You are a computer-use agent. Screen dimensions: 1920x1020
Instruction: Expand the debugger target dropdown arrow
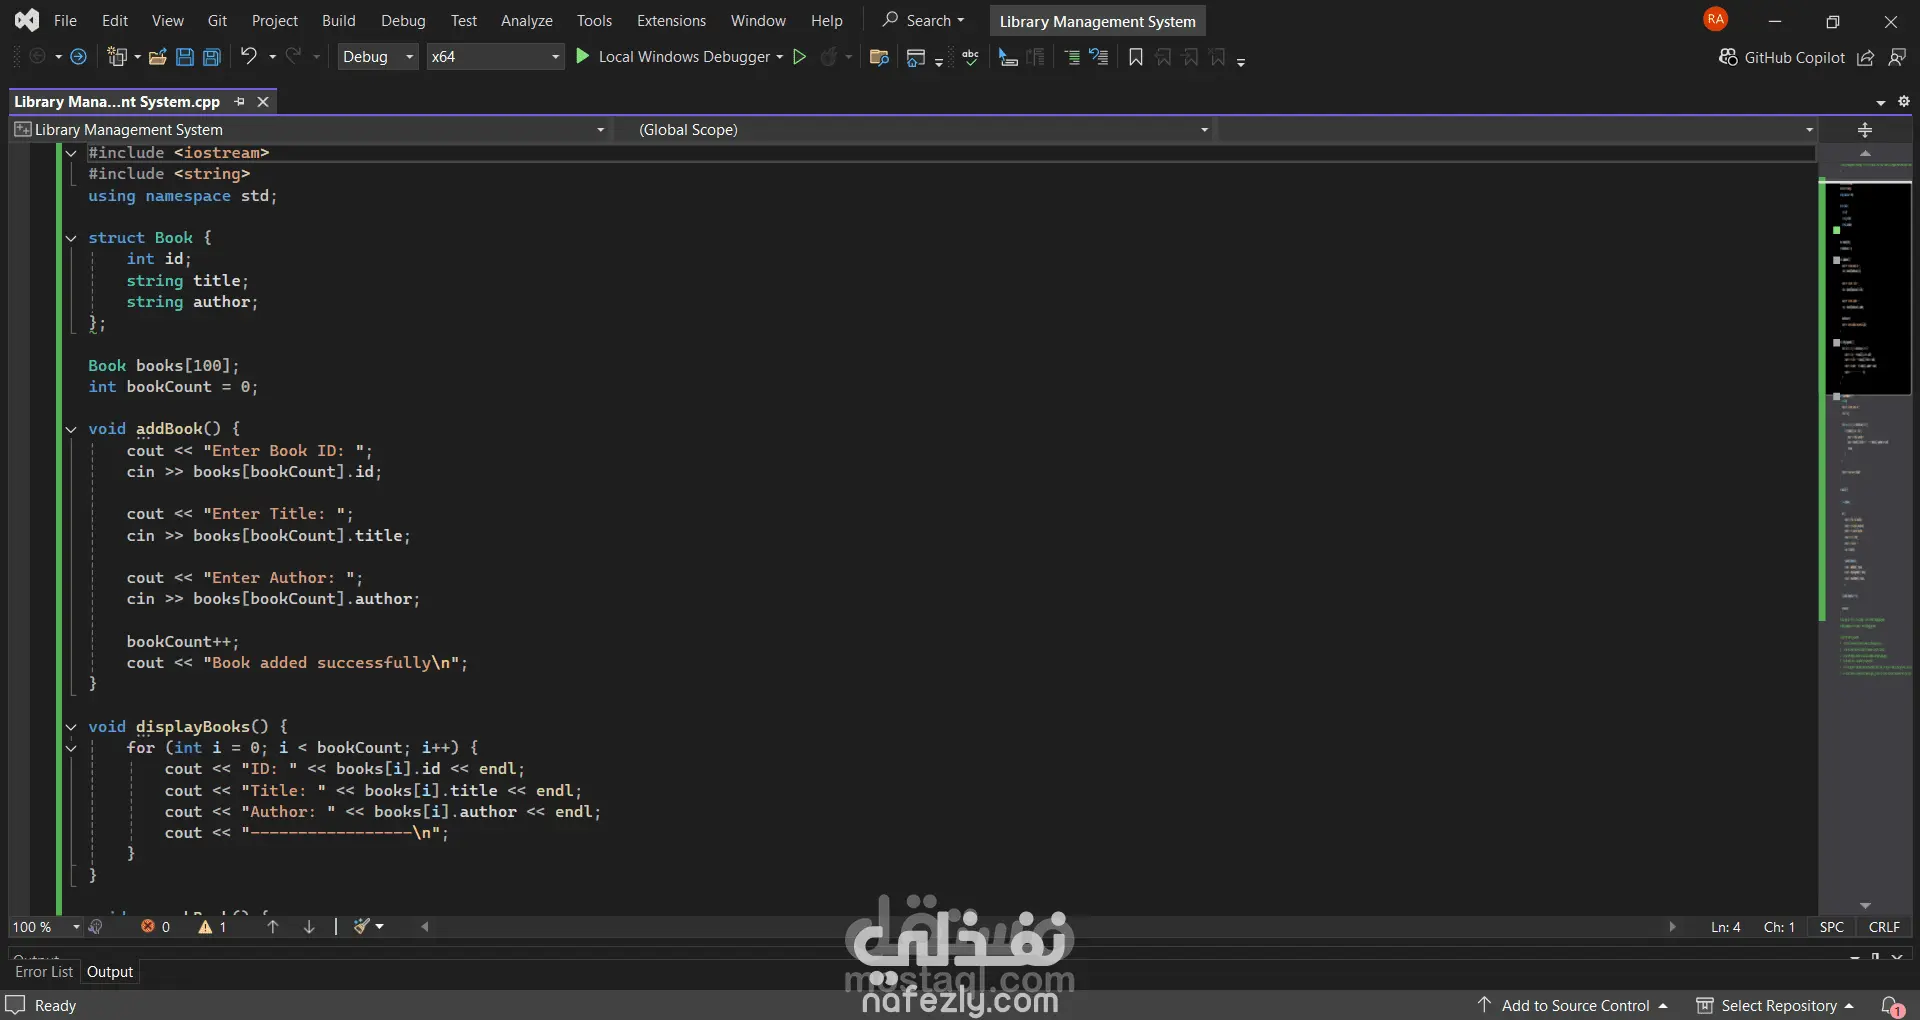780,57
